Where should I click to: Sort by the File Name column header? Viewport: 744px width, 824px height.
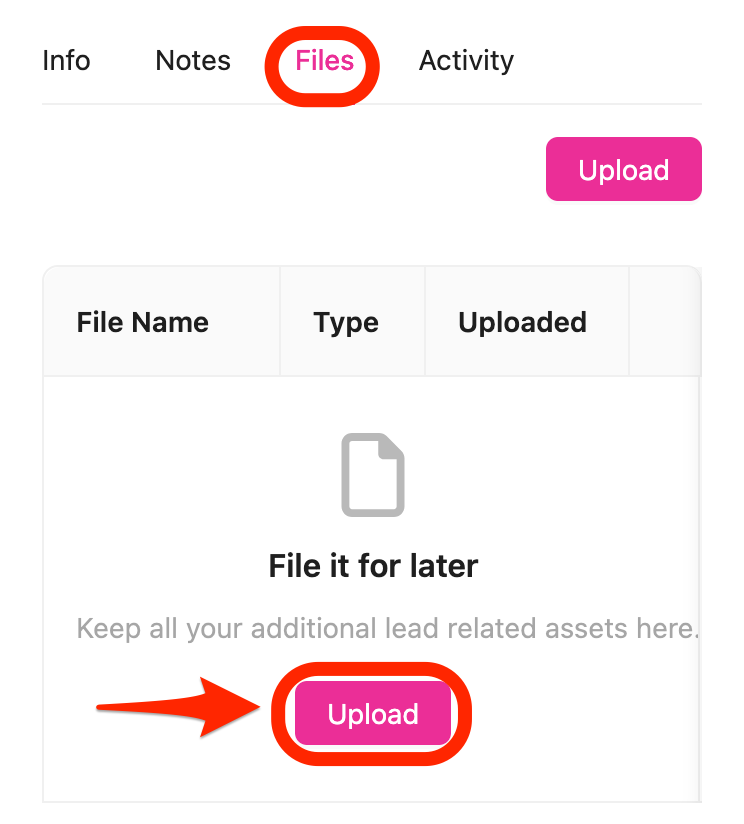coord(143,323)
